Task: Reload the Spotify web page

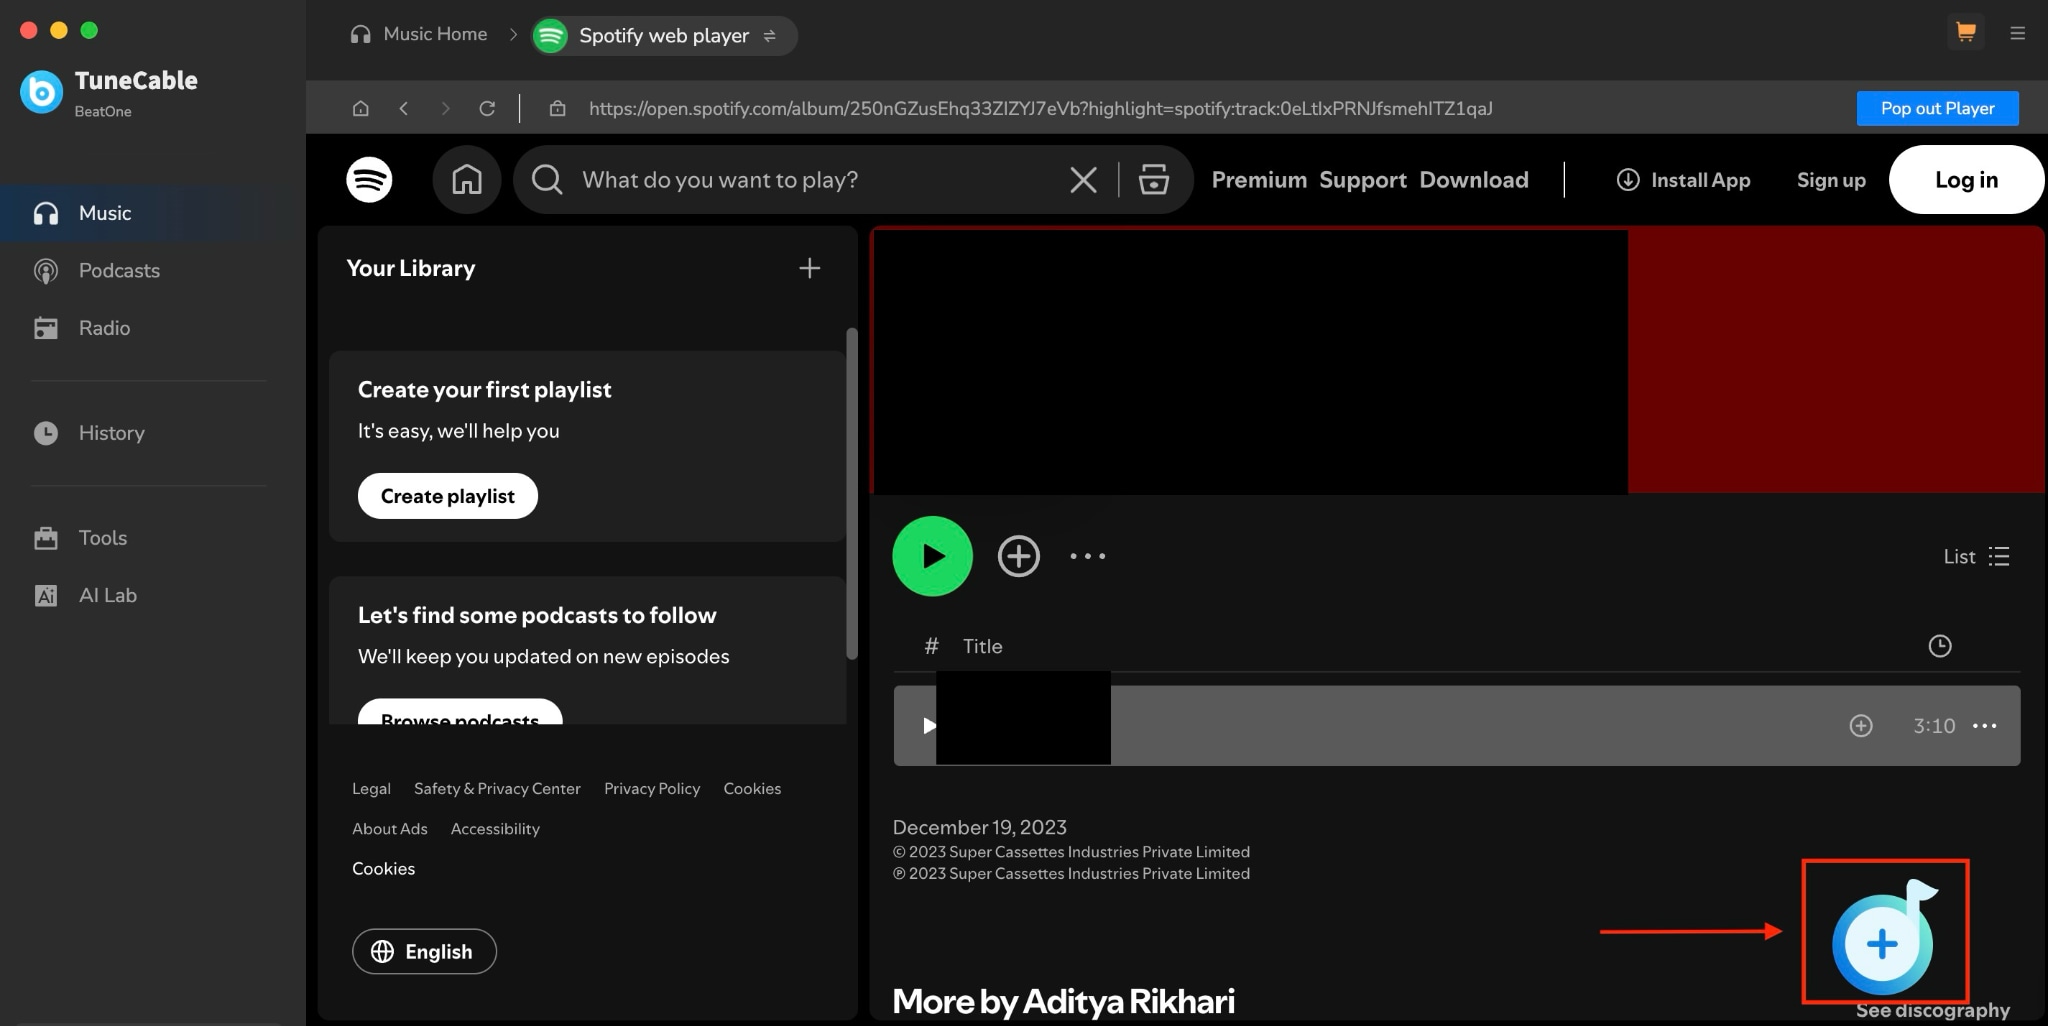Action: (487, 108)
